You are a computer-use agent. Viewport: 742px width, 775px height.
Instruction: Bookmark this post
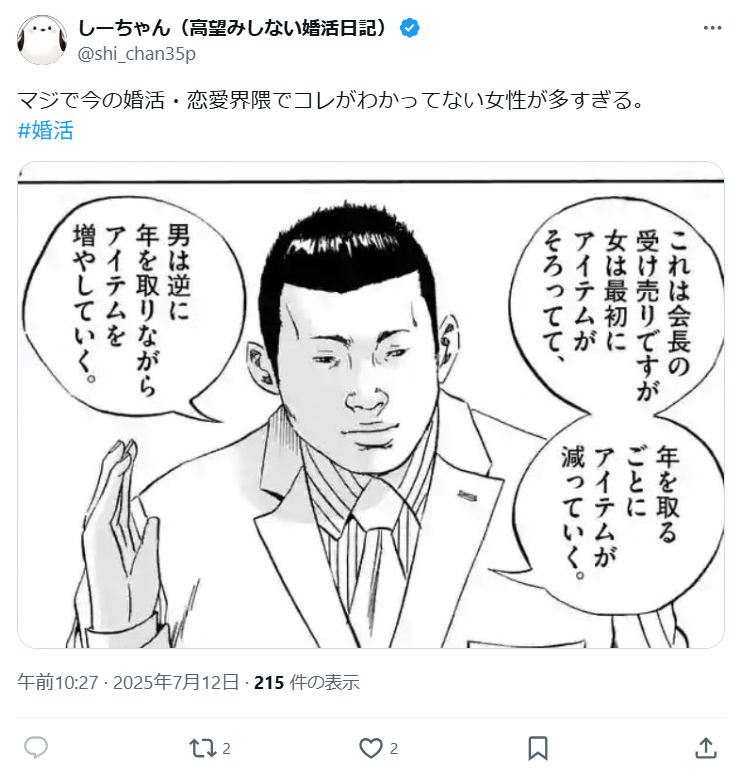tap(538, 748)
